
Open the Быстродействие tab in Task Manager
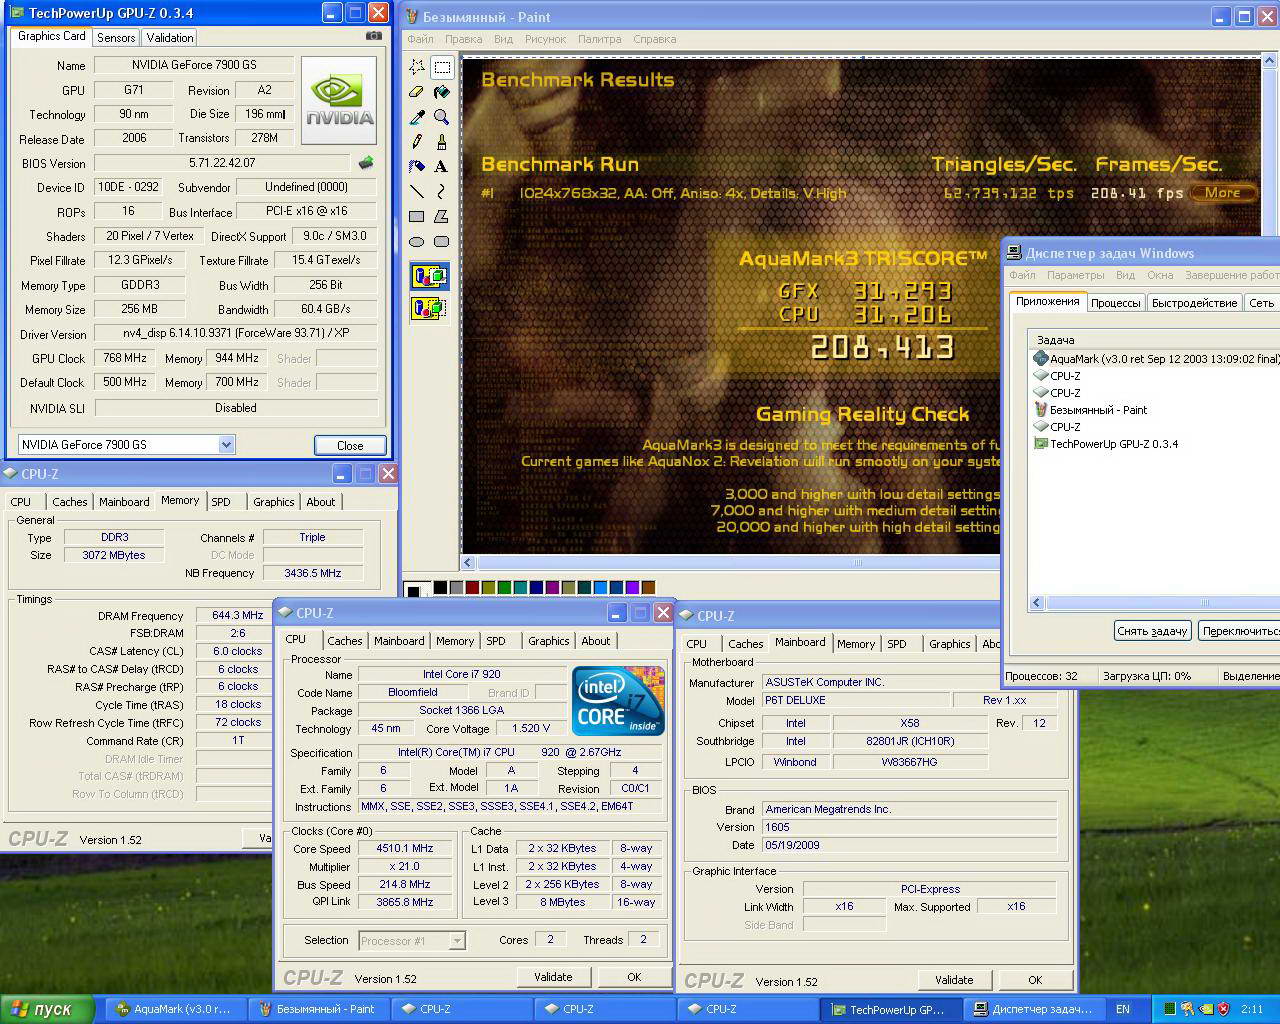(x=1194, y=303)
